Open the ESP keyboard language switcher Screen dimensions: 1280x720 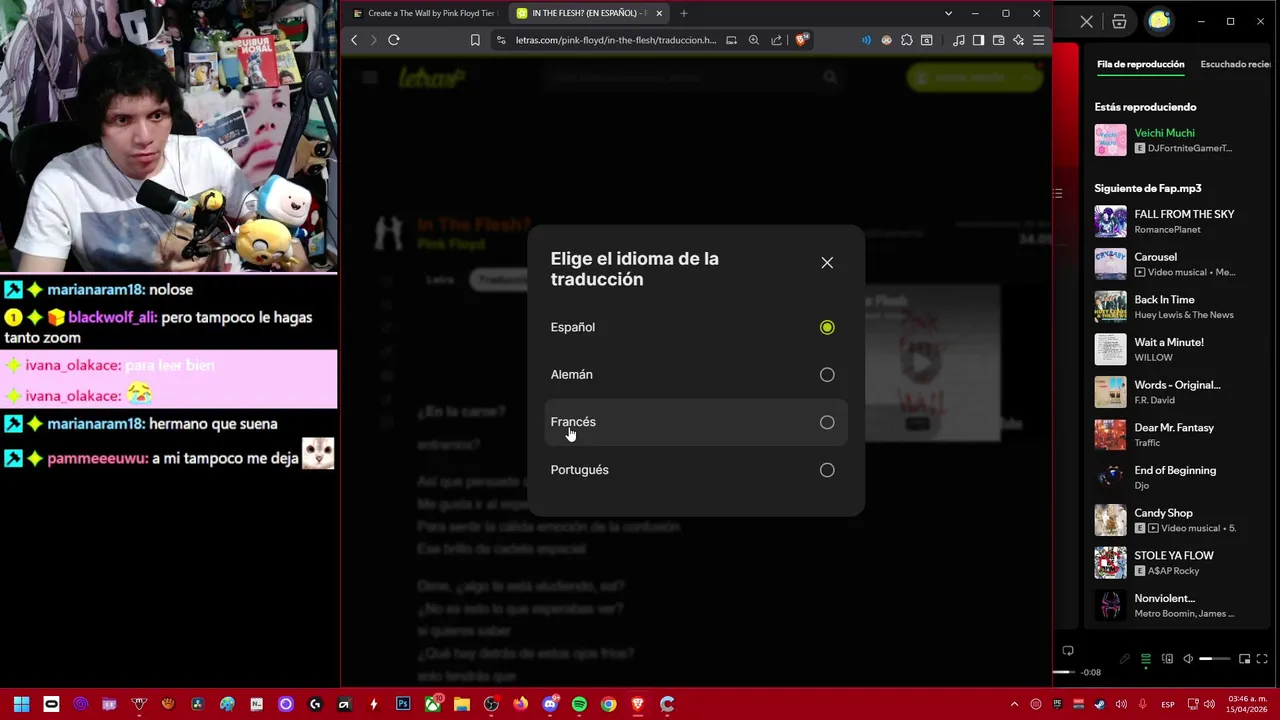(1168, 705)
